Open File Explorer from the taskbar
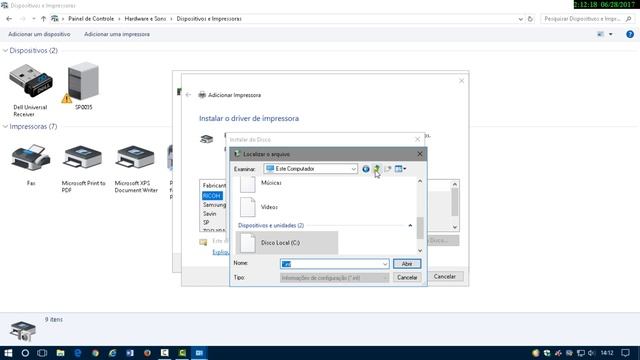640x360 pixels. tap(60, 353)
